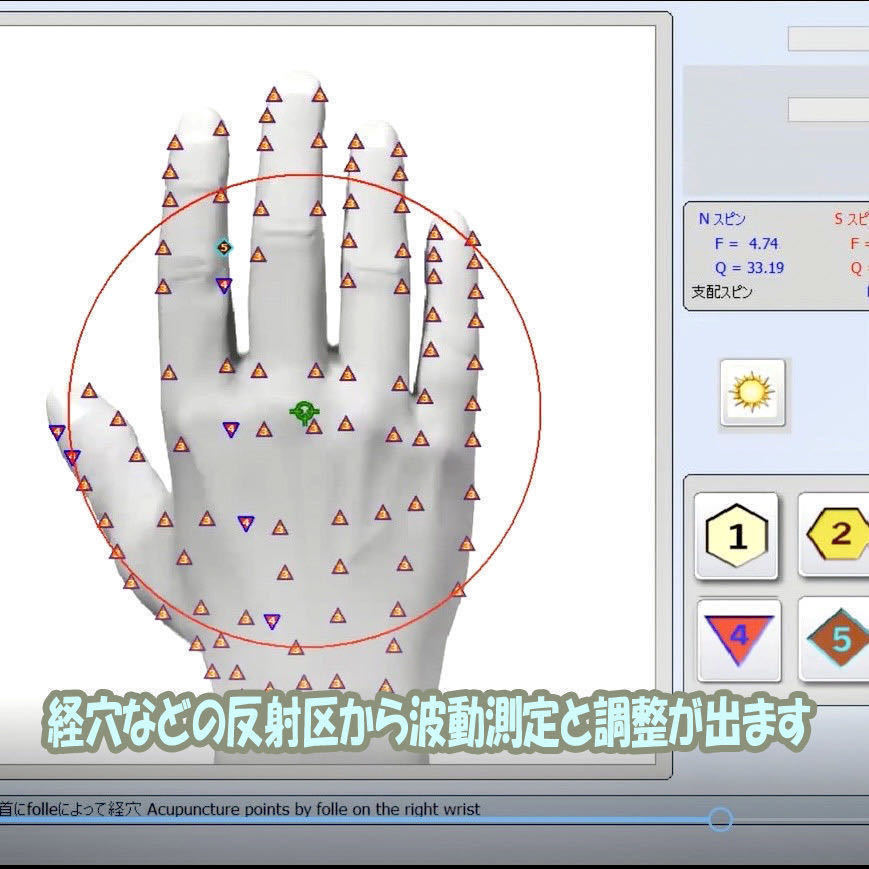
Task: Select inverted triangle 4 point below the diamond marker
Action: 223,285
